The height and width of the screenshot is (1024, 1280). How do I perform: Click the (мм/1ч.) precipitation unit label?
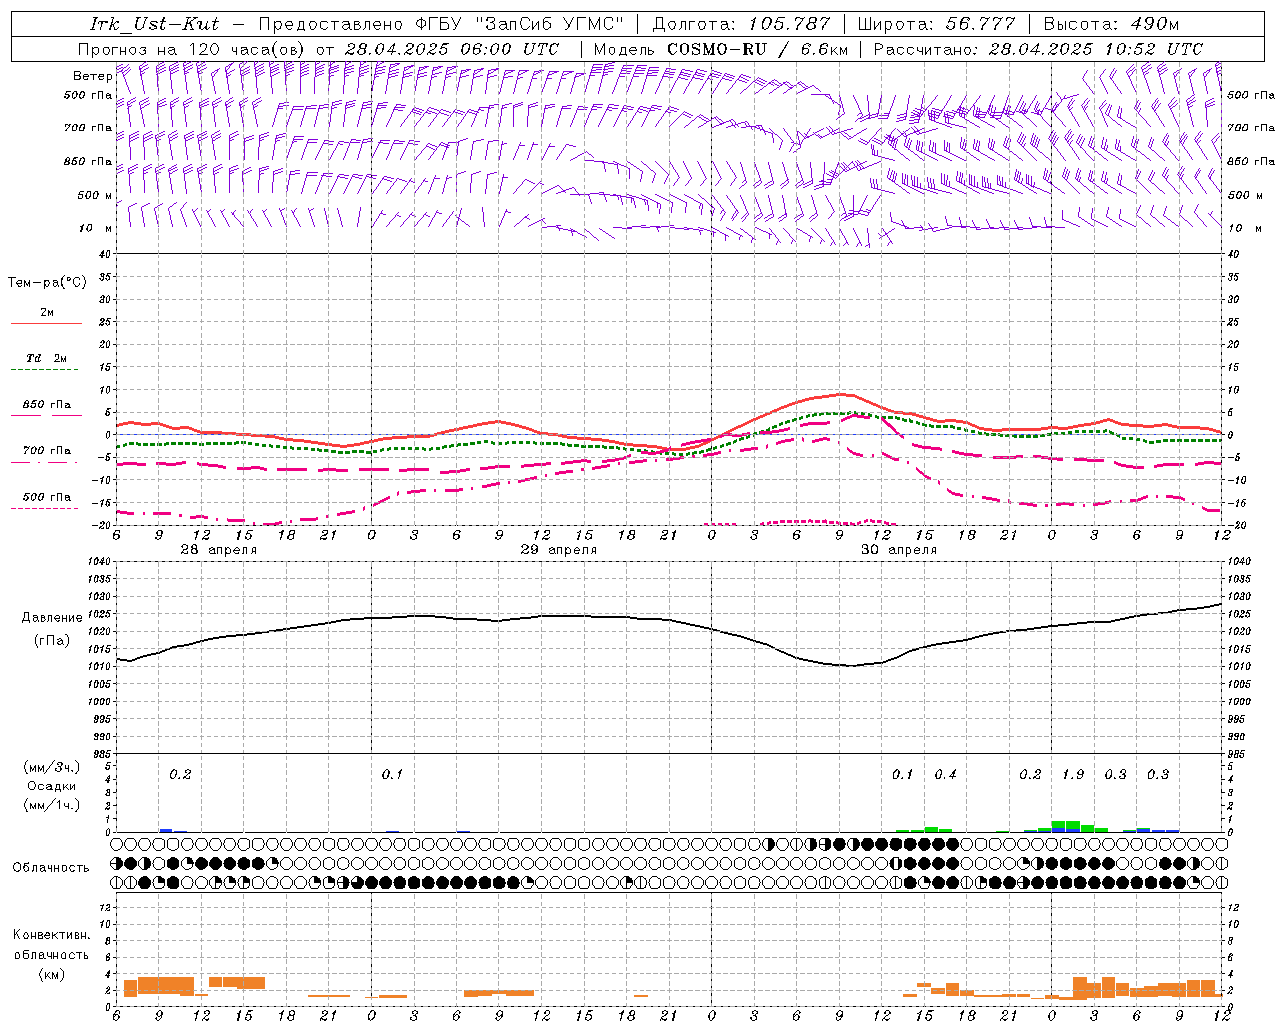coord(51,805)
